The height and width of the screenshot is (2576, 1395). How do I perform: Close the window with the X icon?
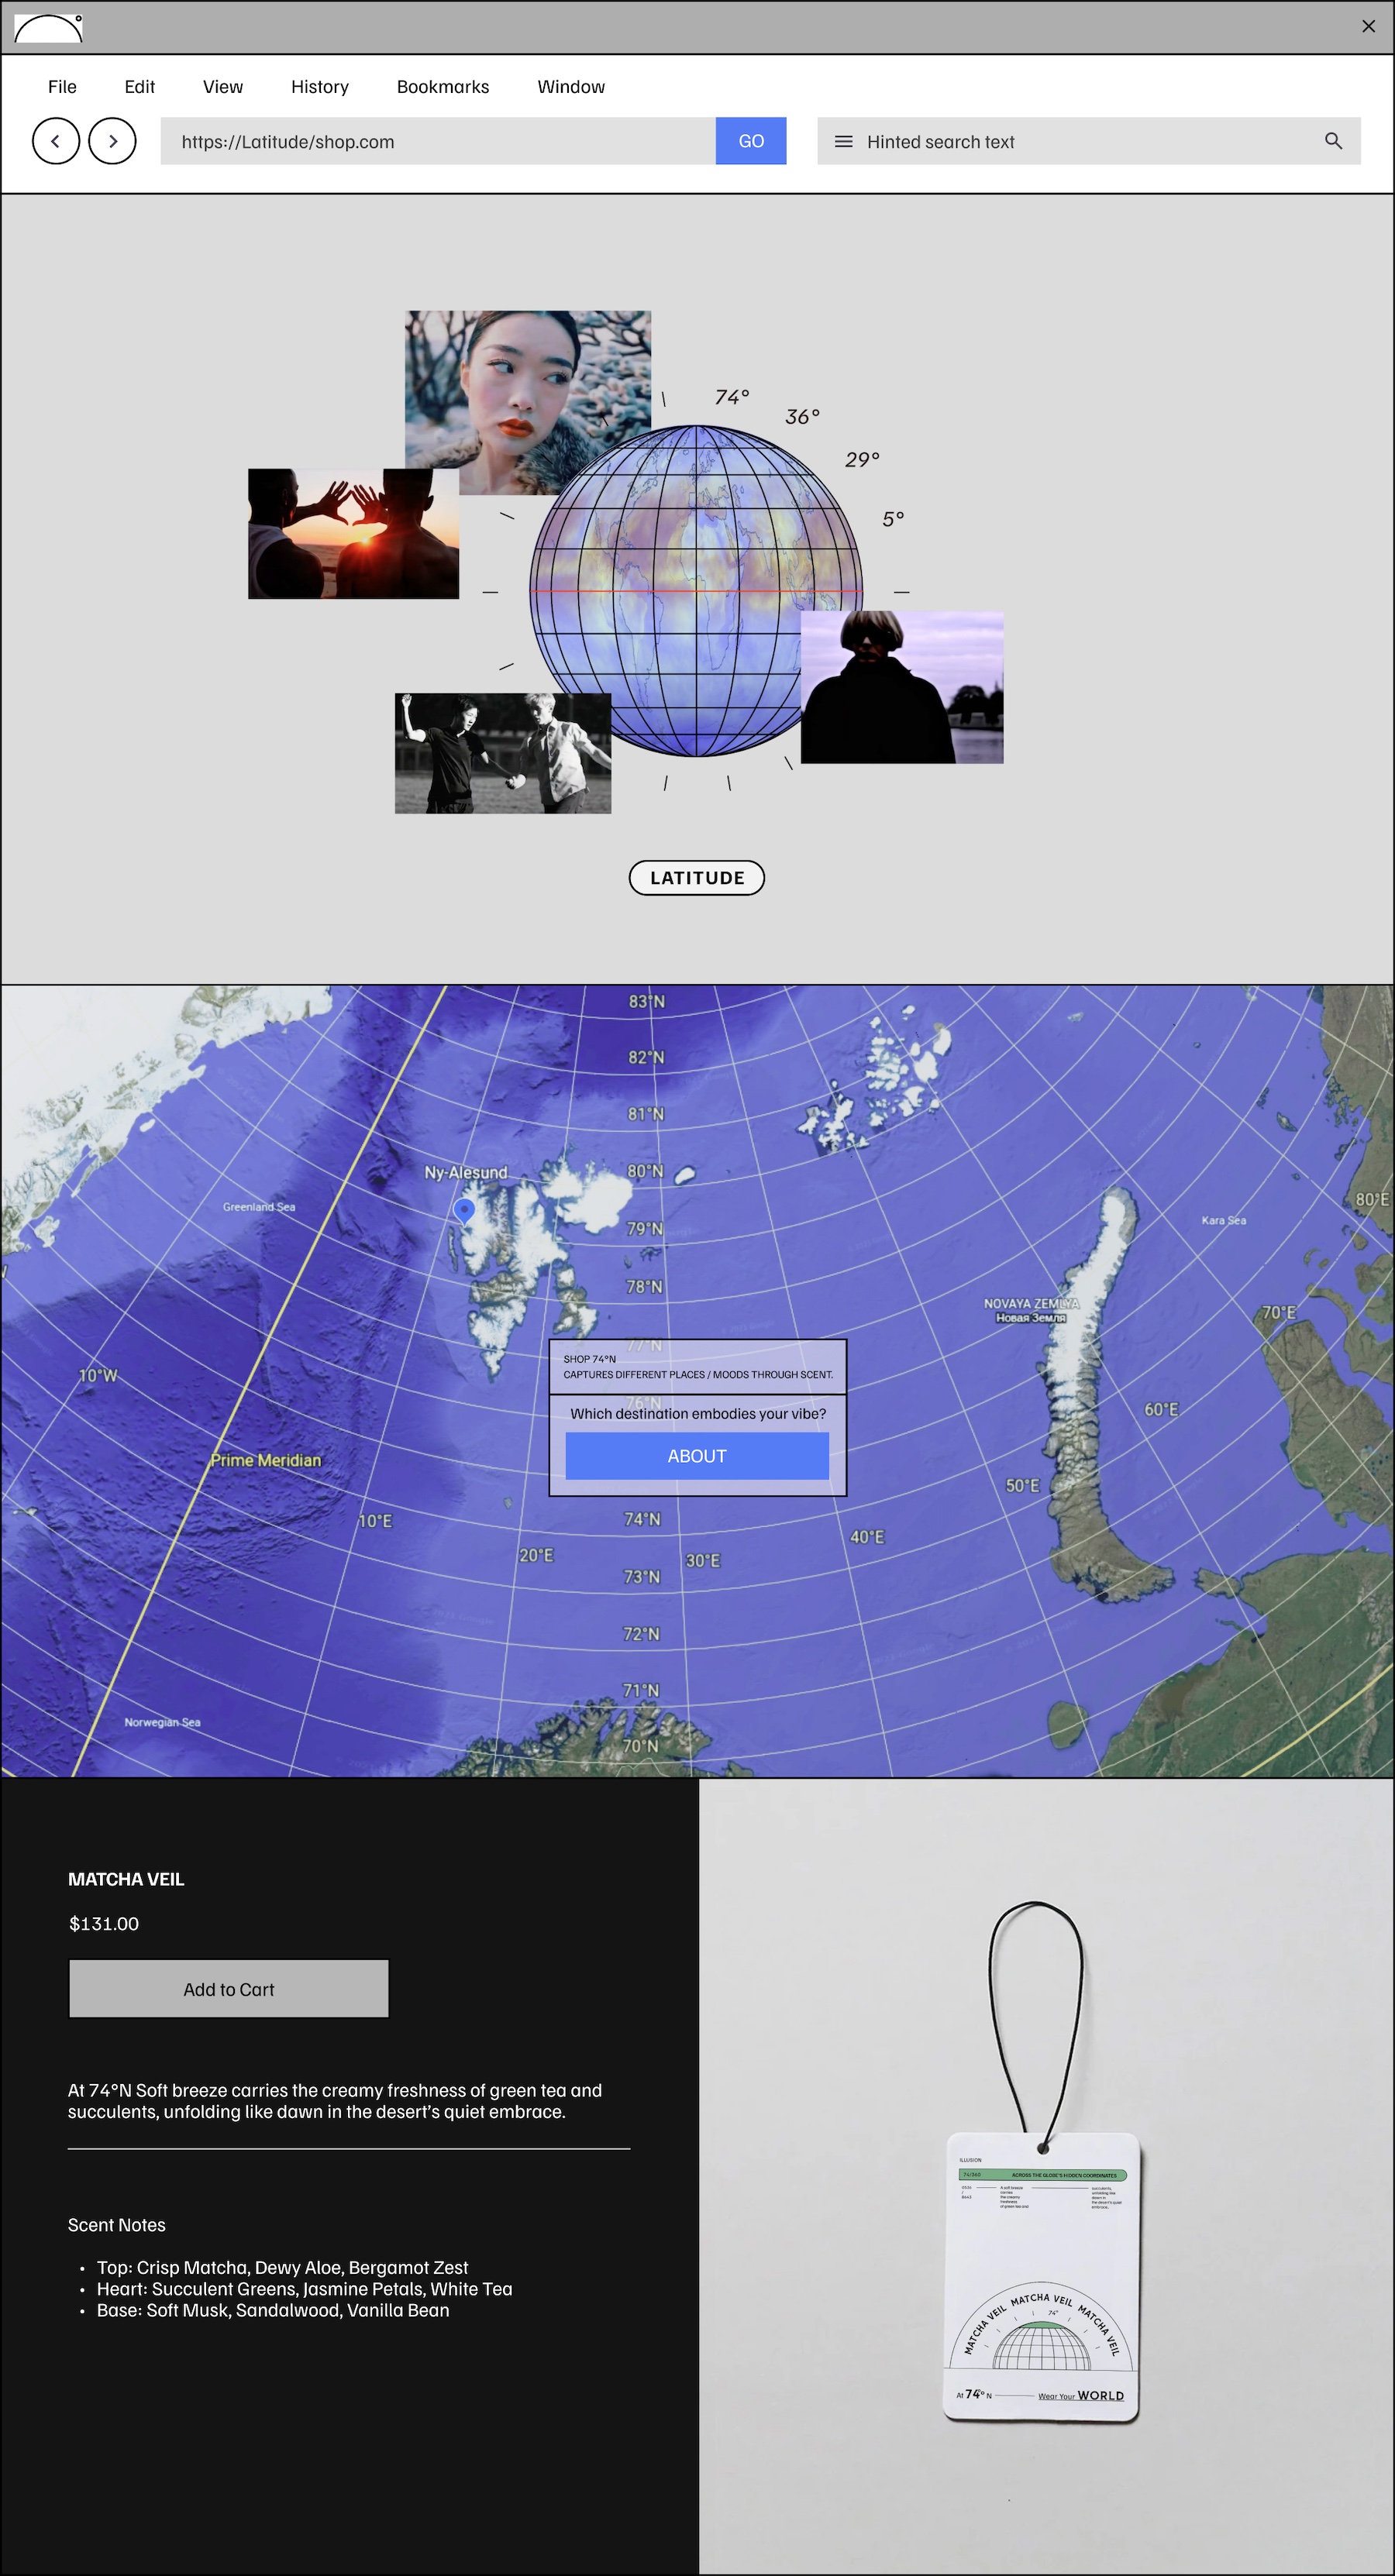pyautogui.click(x=1368, y=27)
